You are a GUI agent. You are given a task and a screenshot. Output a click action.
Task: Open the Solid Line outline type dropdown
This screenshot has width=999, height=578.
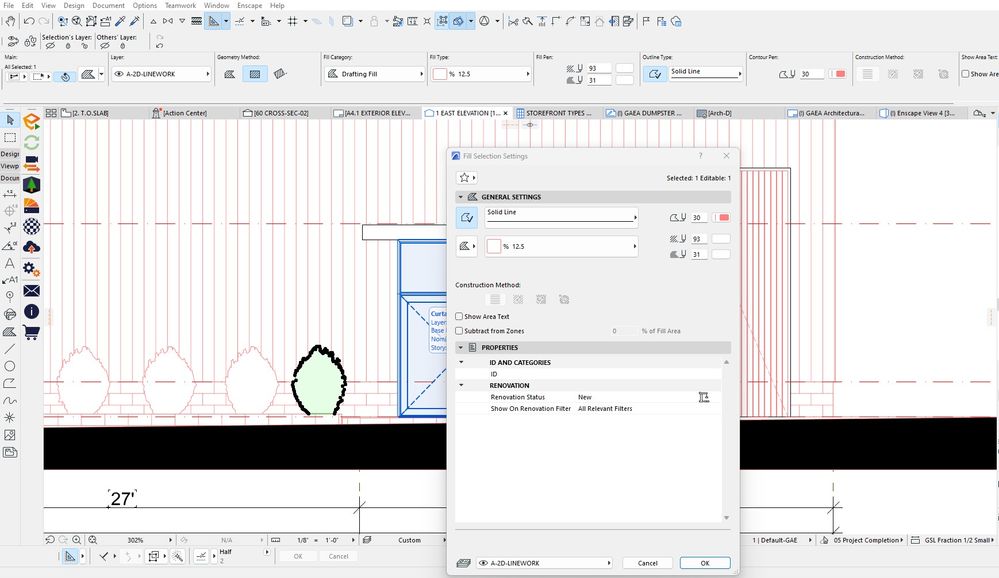pos(561,217)
